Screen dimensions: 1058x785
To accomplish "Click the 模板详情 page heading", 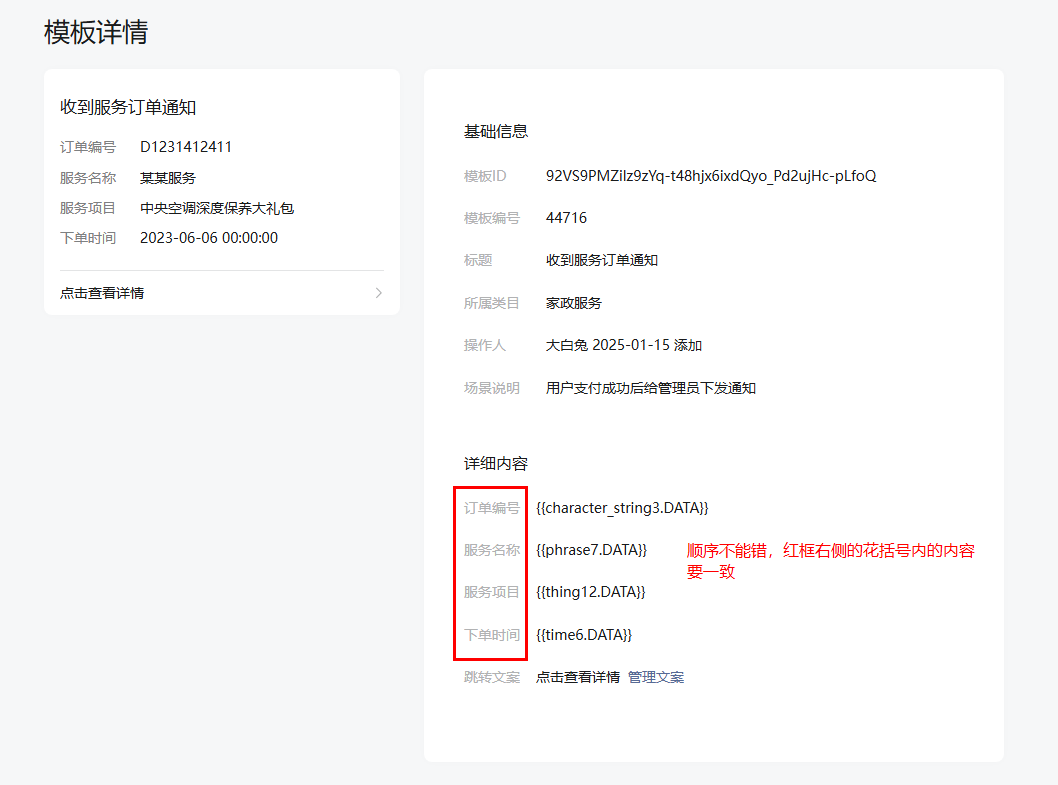I will [96, 32].
